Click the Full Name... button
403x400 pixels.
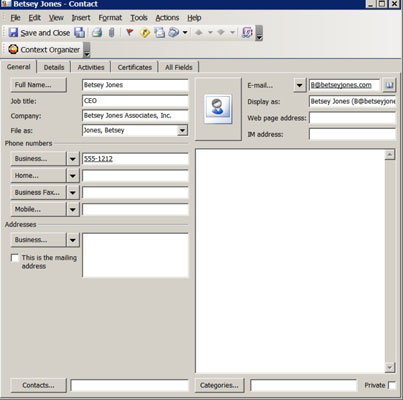pos(39,85)
